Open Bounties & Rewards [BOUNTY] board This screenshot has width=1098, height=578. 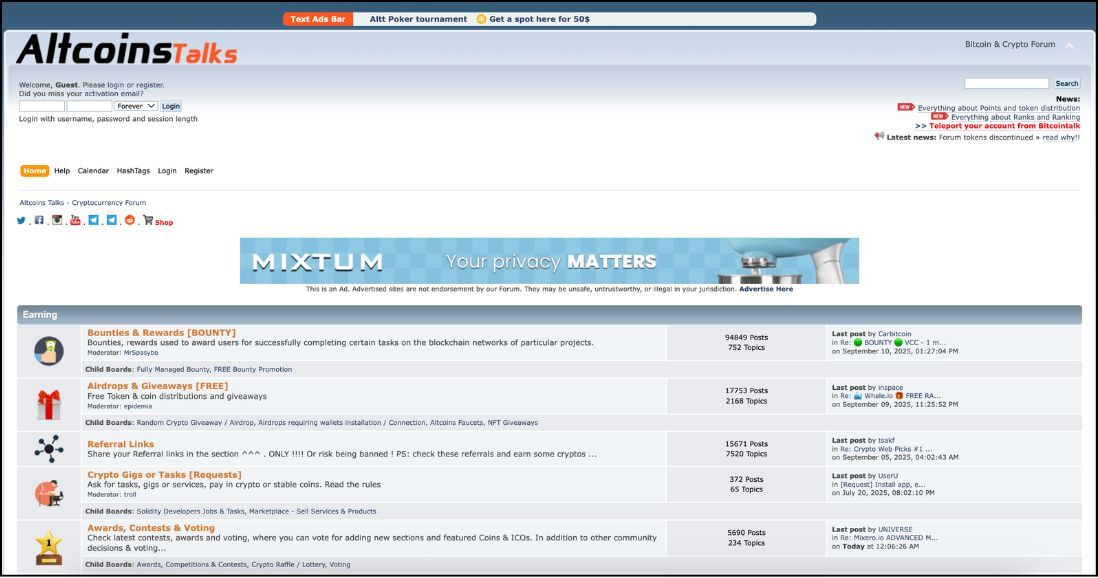(162, 333)
